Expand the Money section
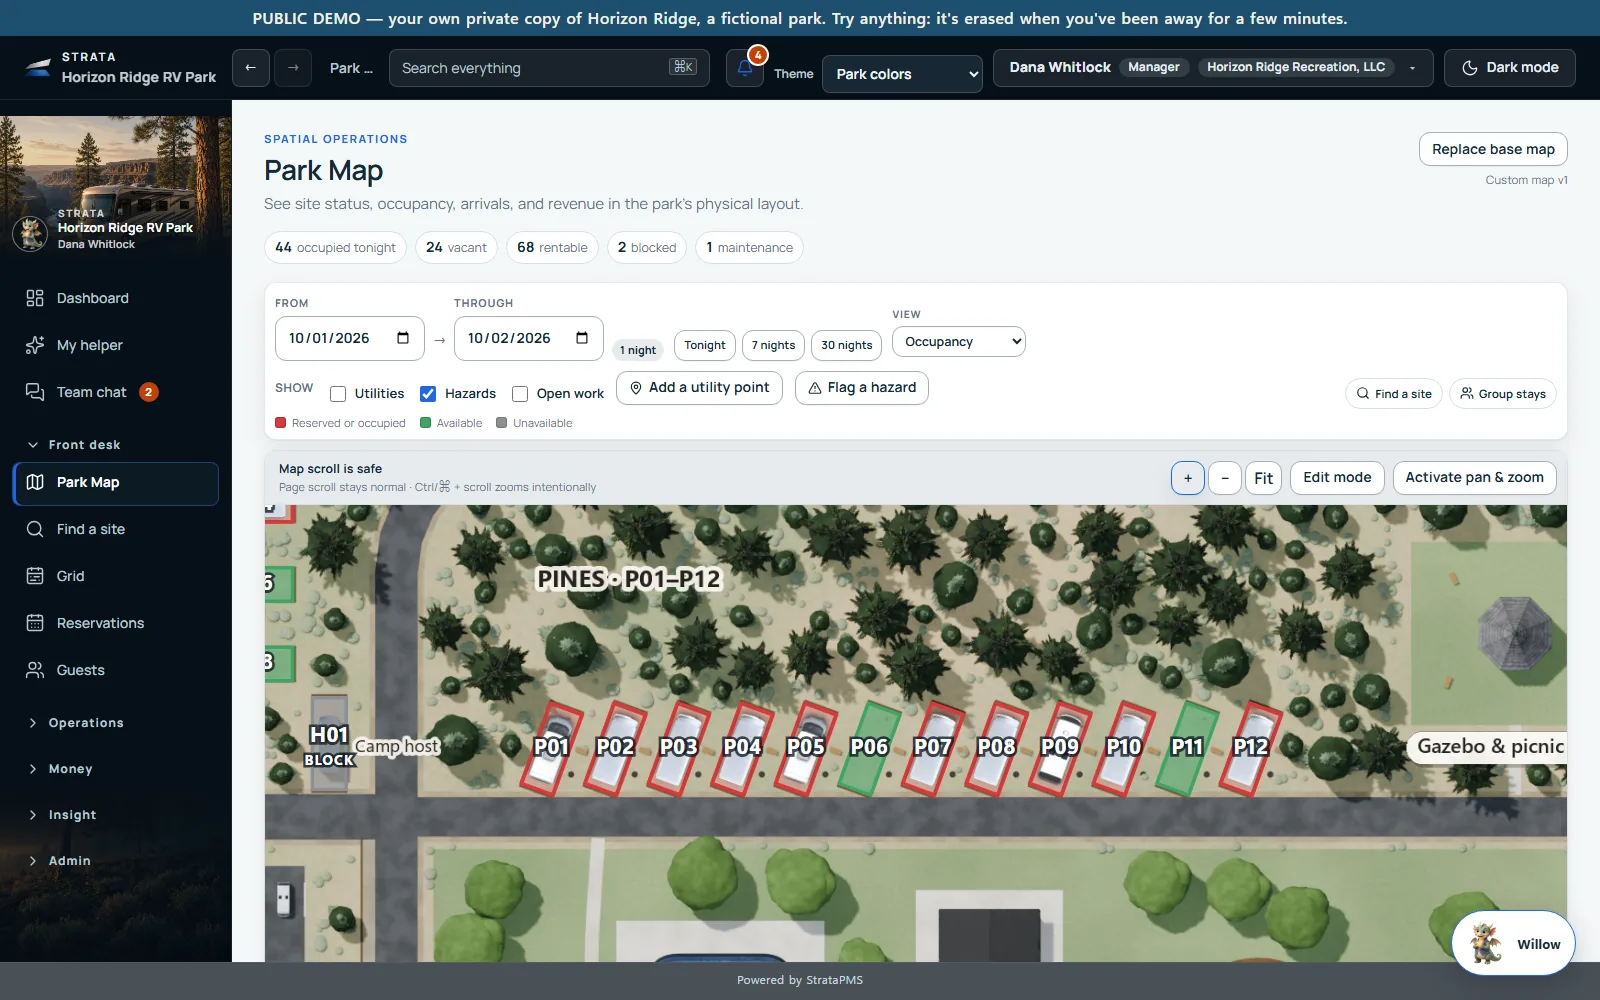1600x1000 pixels. (x=70, y=769)
